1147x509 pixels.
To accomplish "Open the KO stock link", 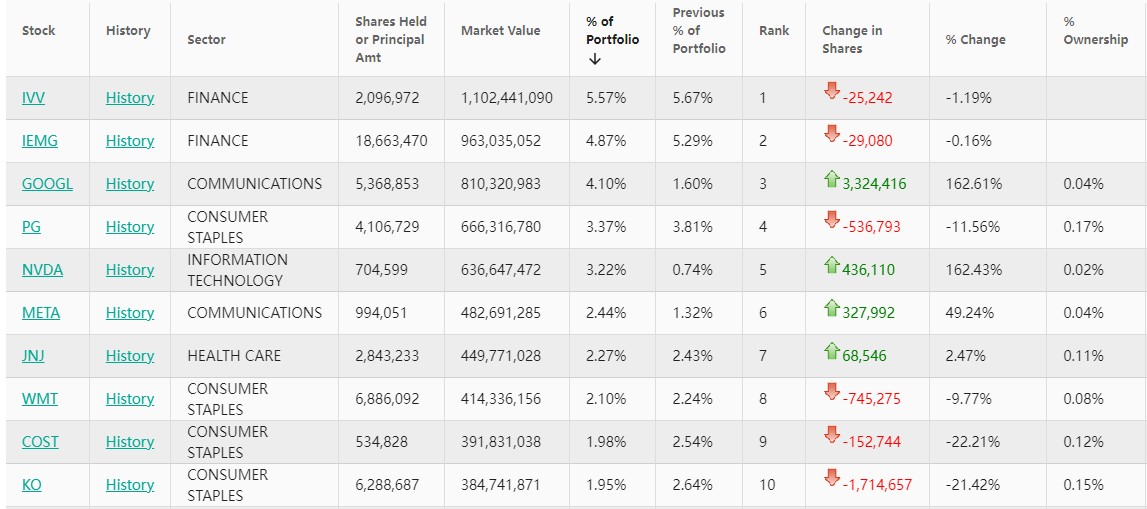I will click(x=32, y=485).
